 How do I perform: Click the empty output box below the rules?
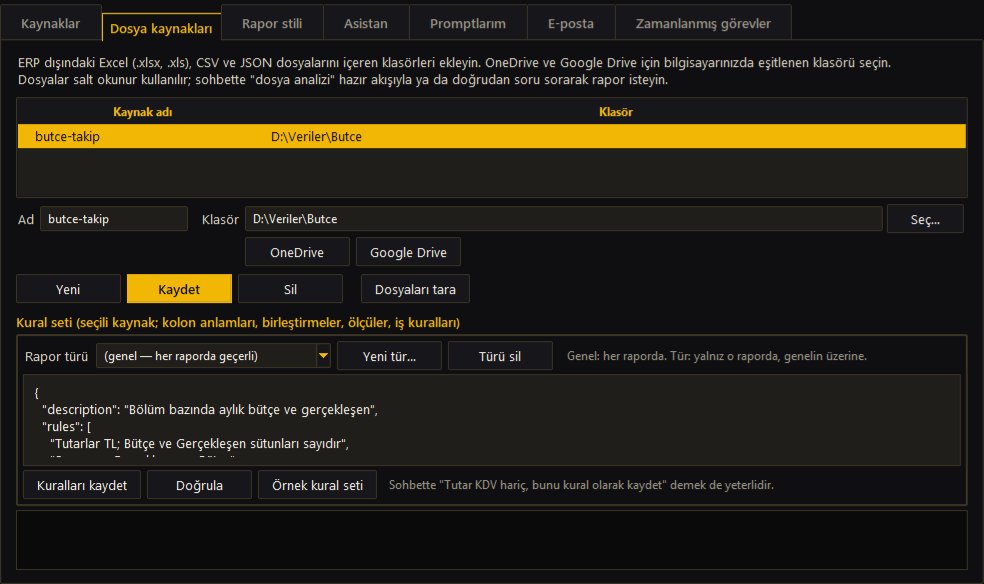coord(491,540)
